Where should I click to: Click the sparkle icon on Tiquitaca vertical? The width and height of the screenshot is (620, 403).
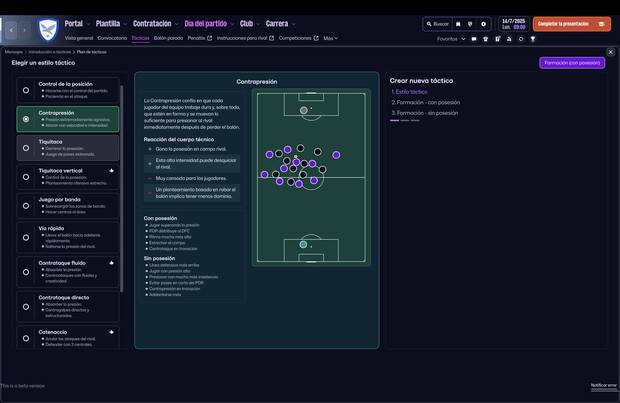pos(112,171)
